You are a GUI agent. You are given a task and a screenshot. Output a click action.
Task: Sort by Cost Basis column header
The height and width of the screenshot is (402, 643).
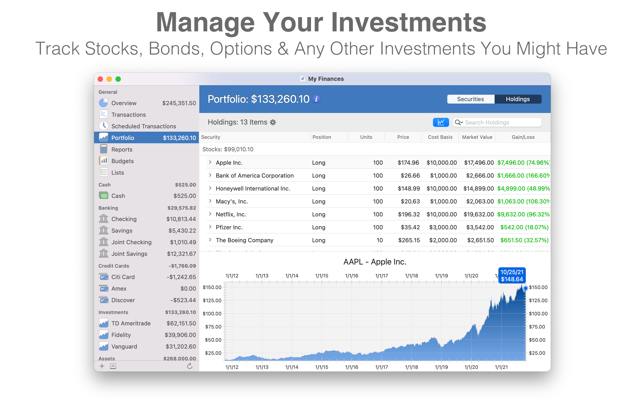pos(440,137)
